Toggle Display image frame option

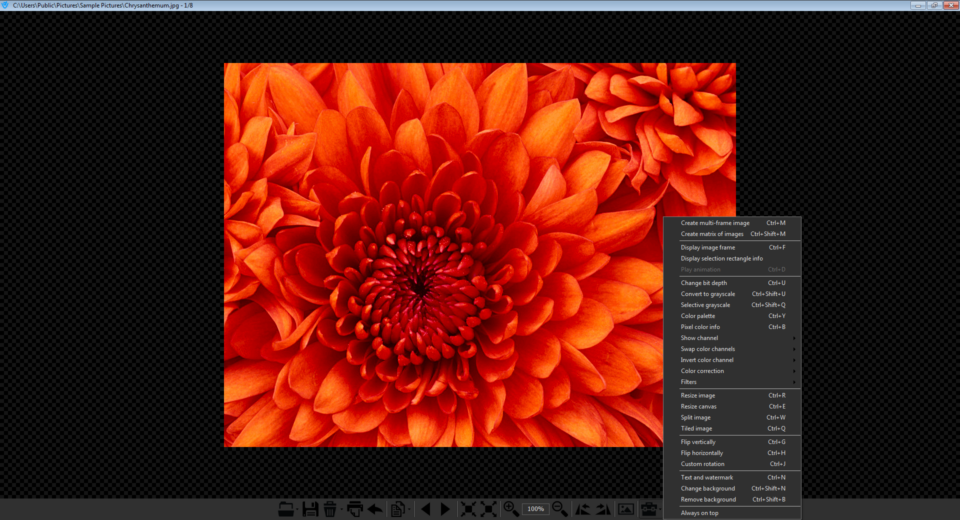click(x=707, y=247)
